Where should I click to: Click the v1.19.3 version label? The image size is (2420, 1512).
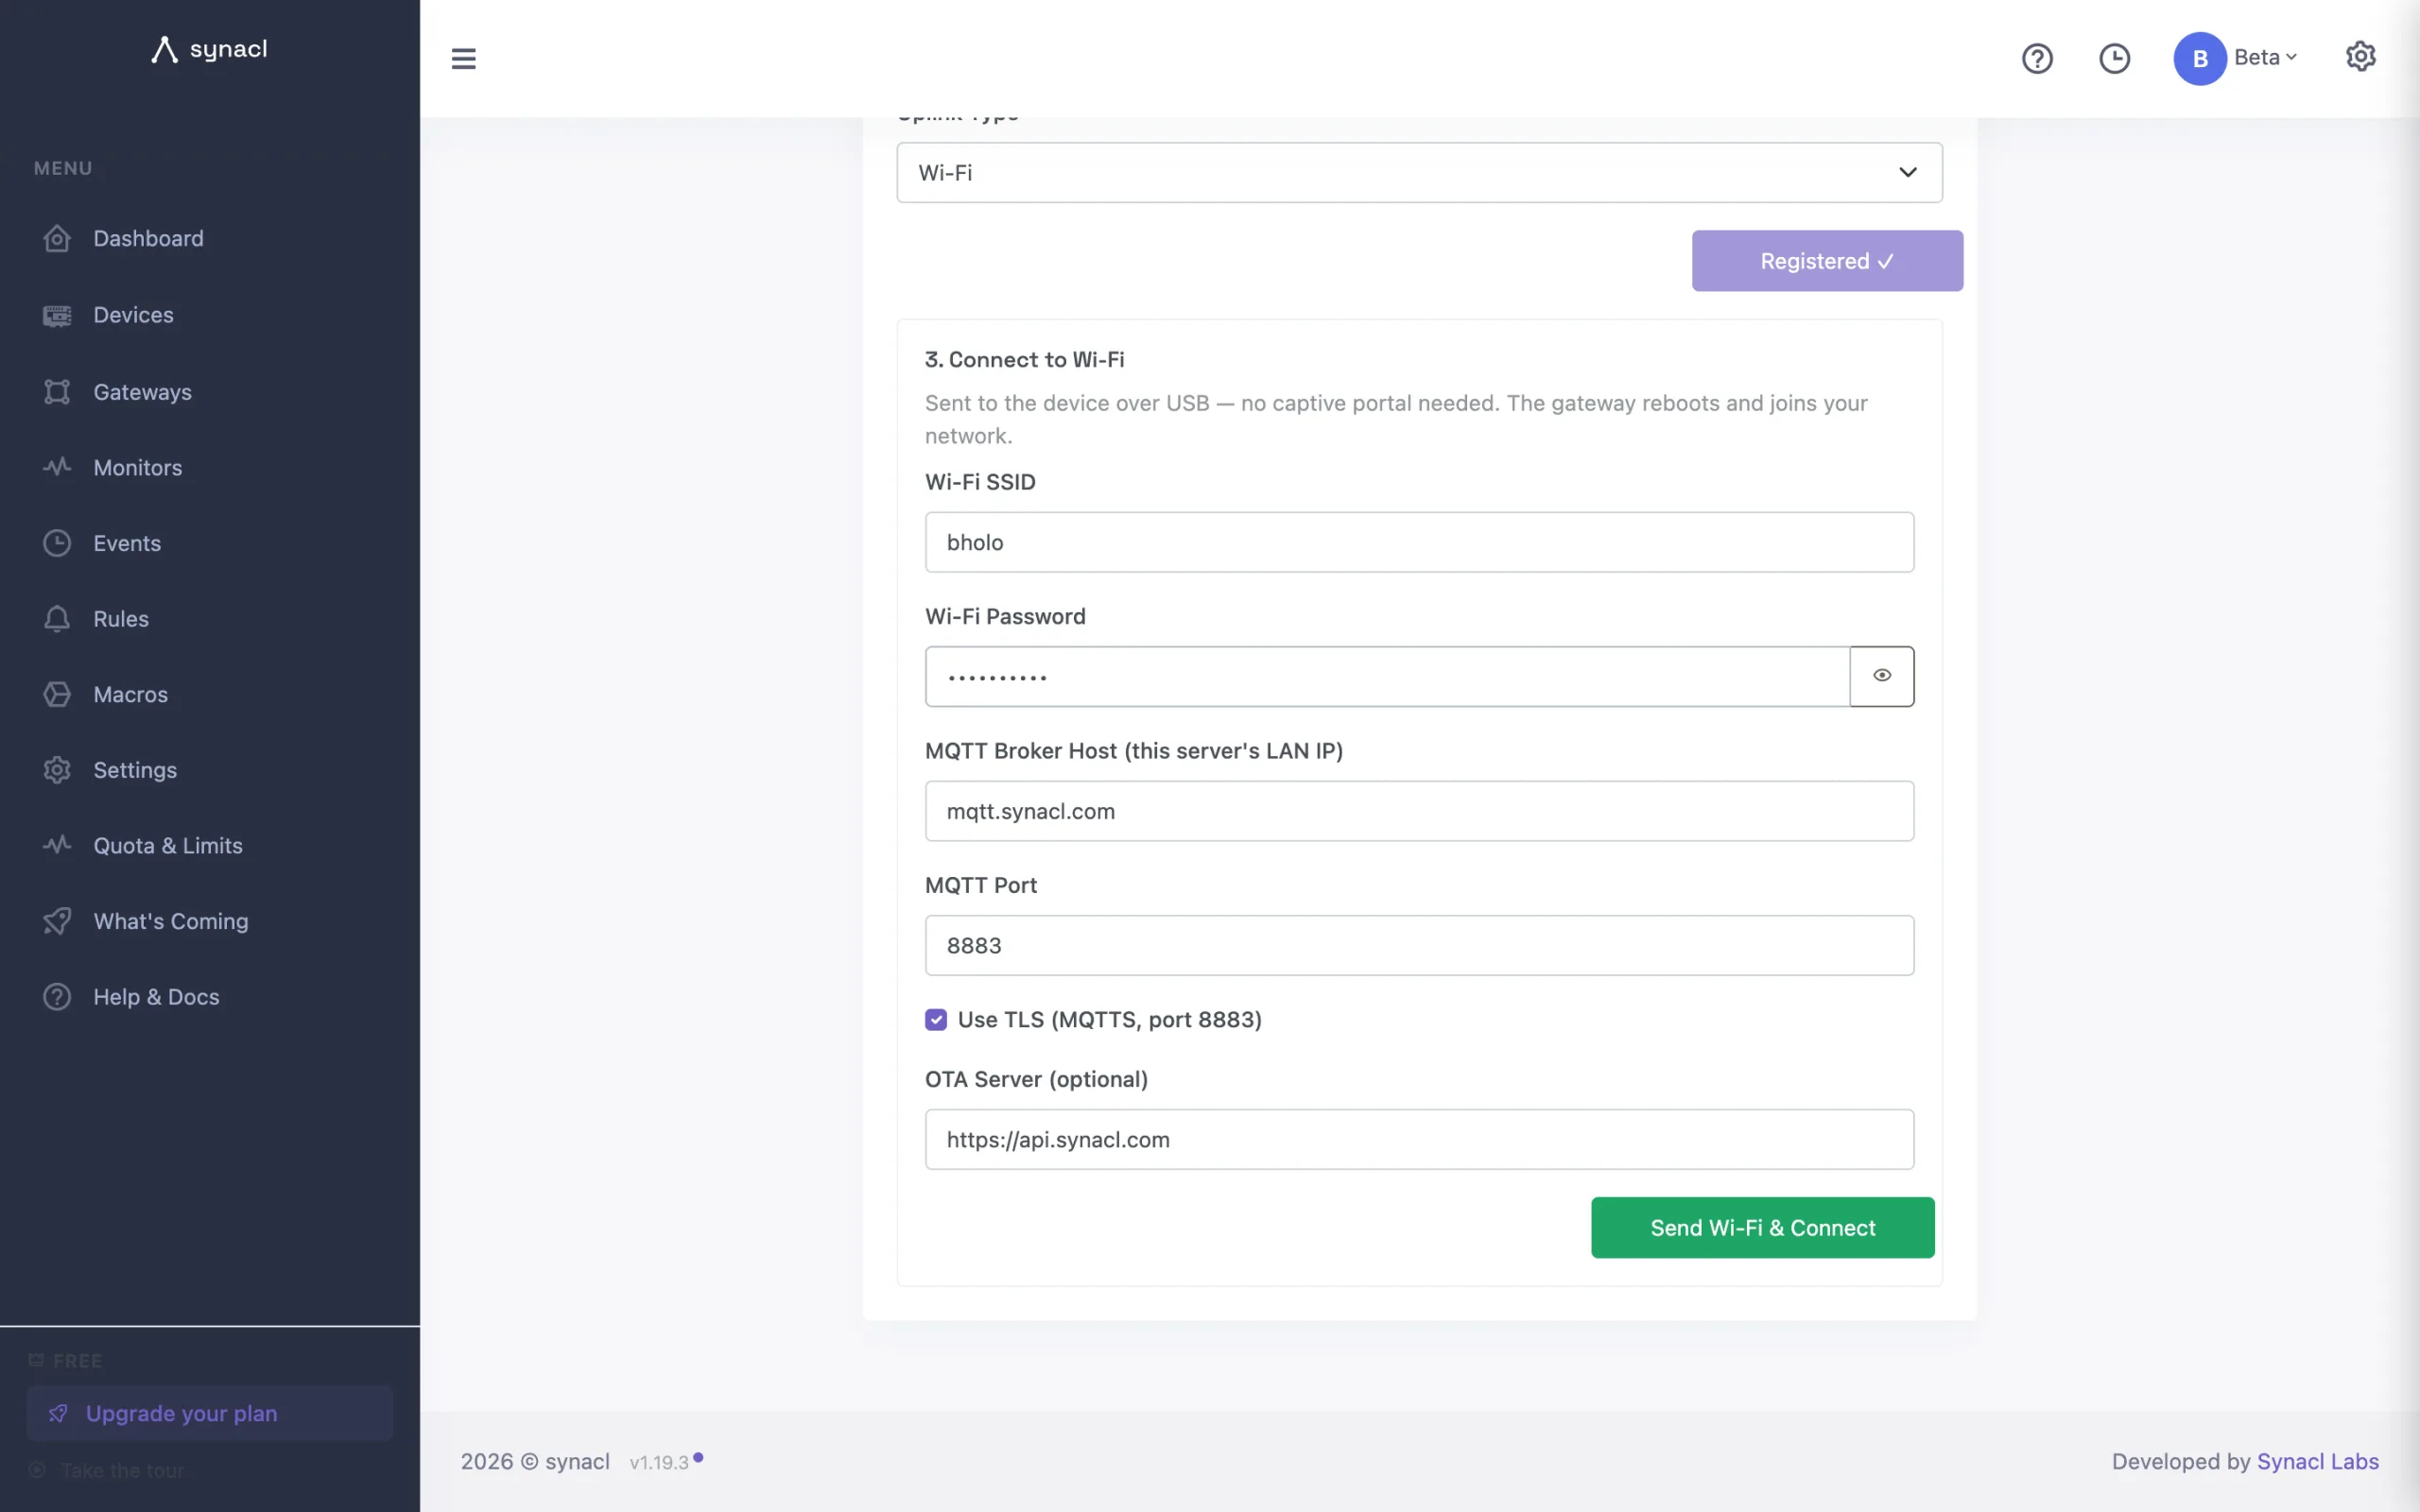point(659,1462)
